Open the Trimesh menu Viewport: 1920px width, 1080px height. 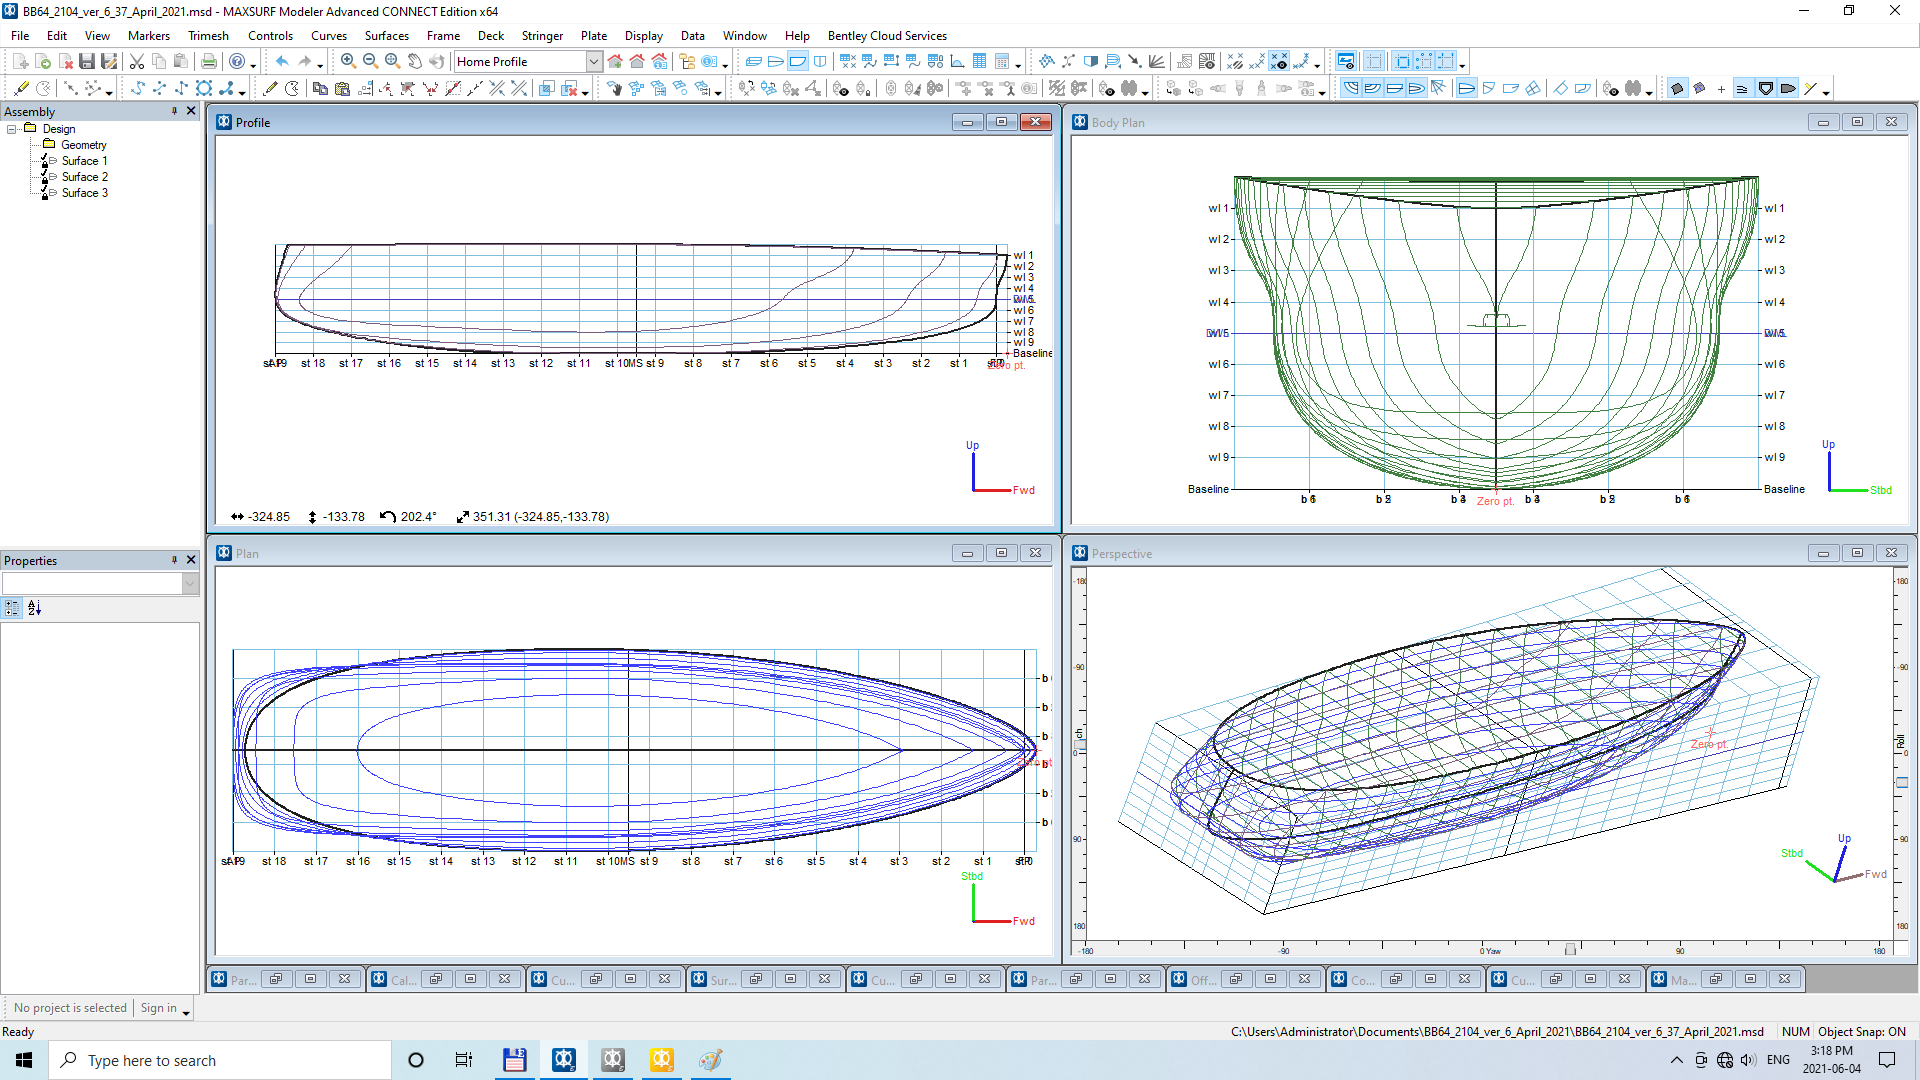tap(208, 35)
